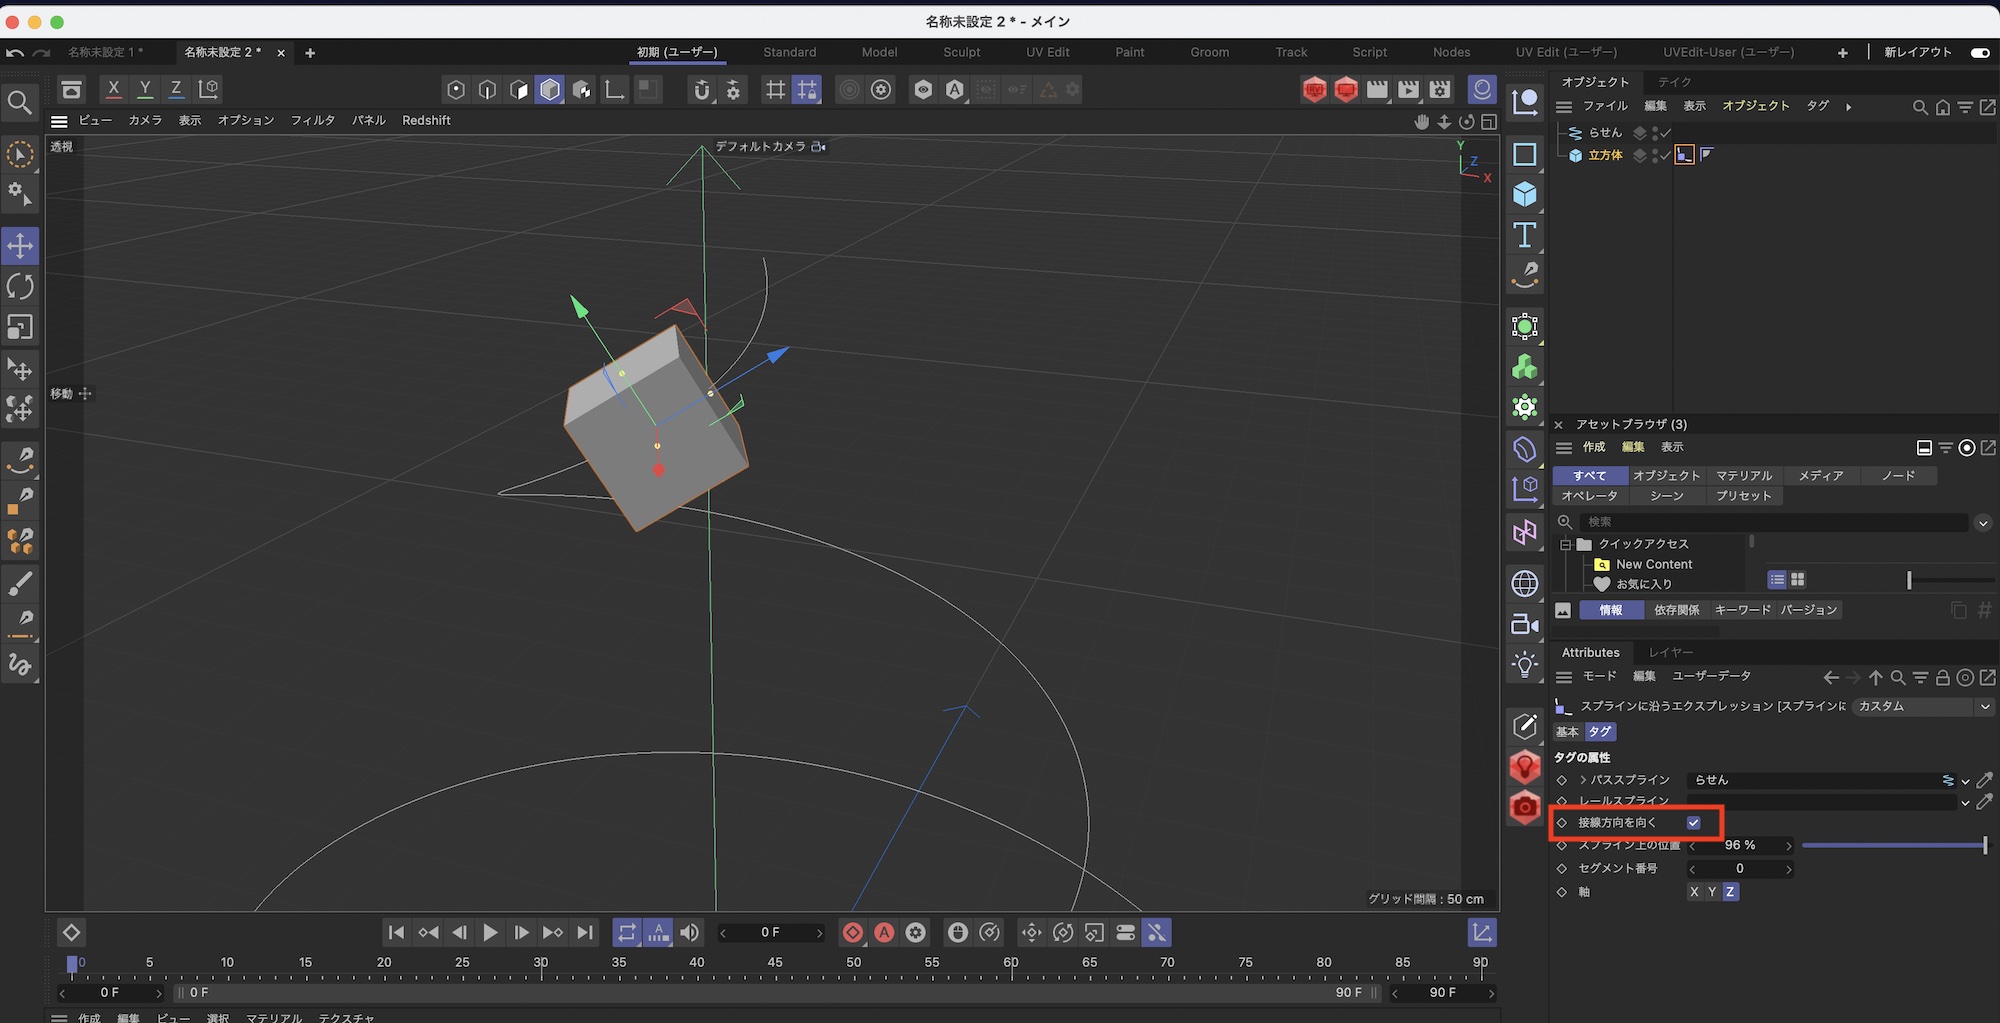Activate the Move tool
The image size is (2000, 1023).
pyautogui.click(x=20, y=246)
